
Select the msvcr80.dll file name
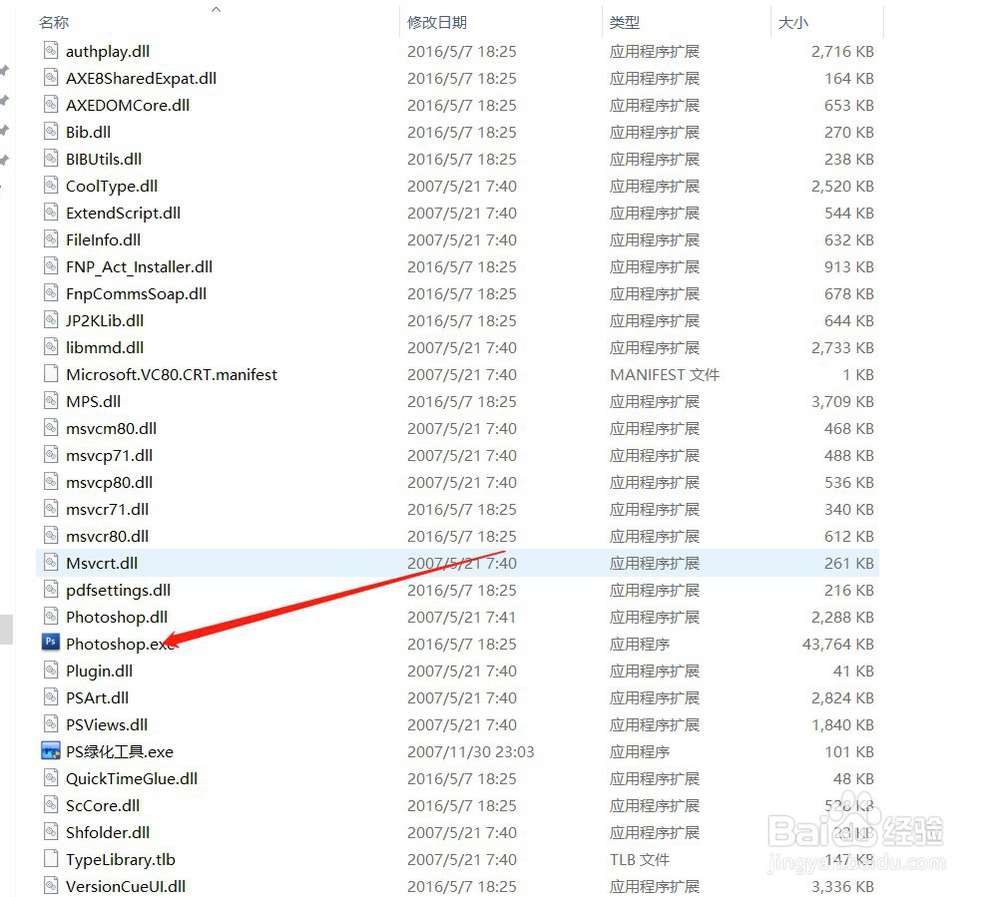tap(107, 536)
